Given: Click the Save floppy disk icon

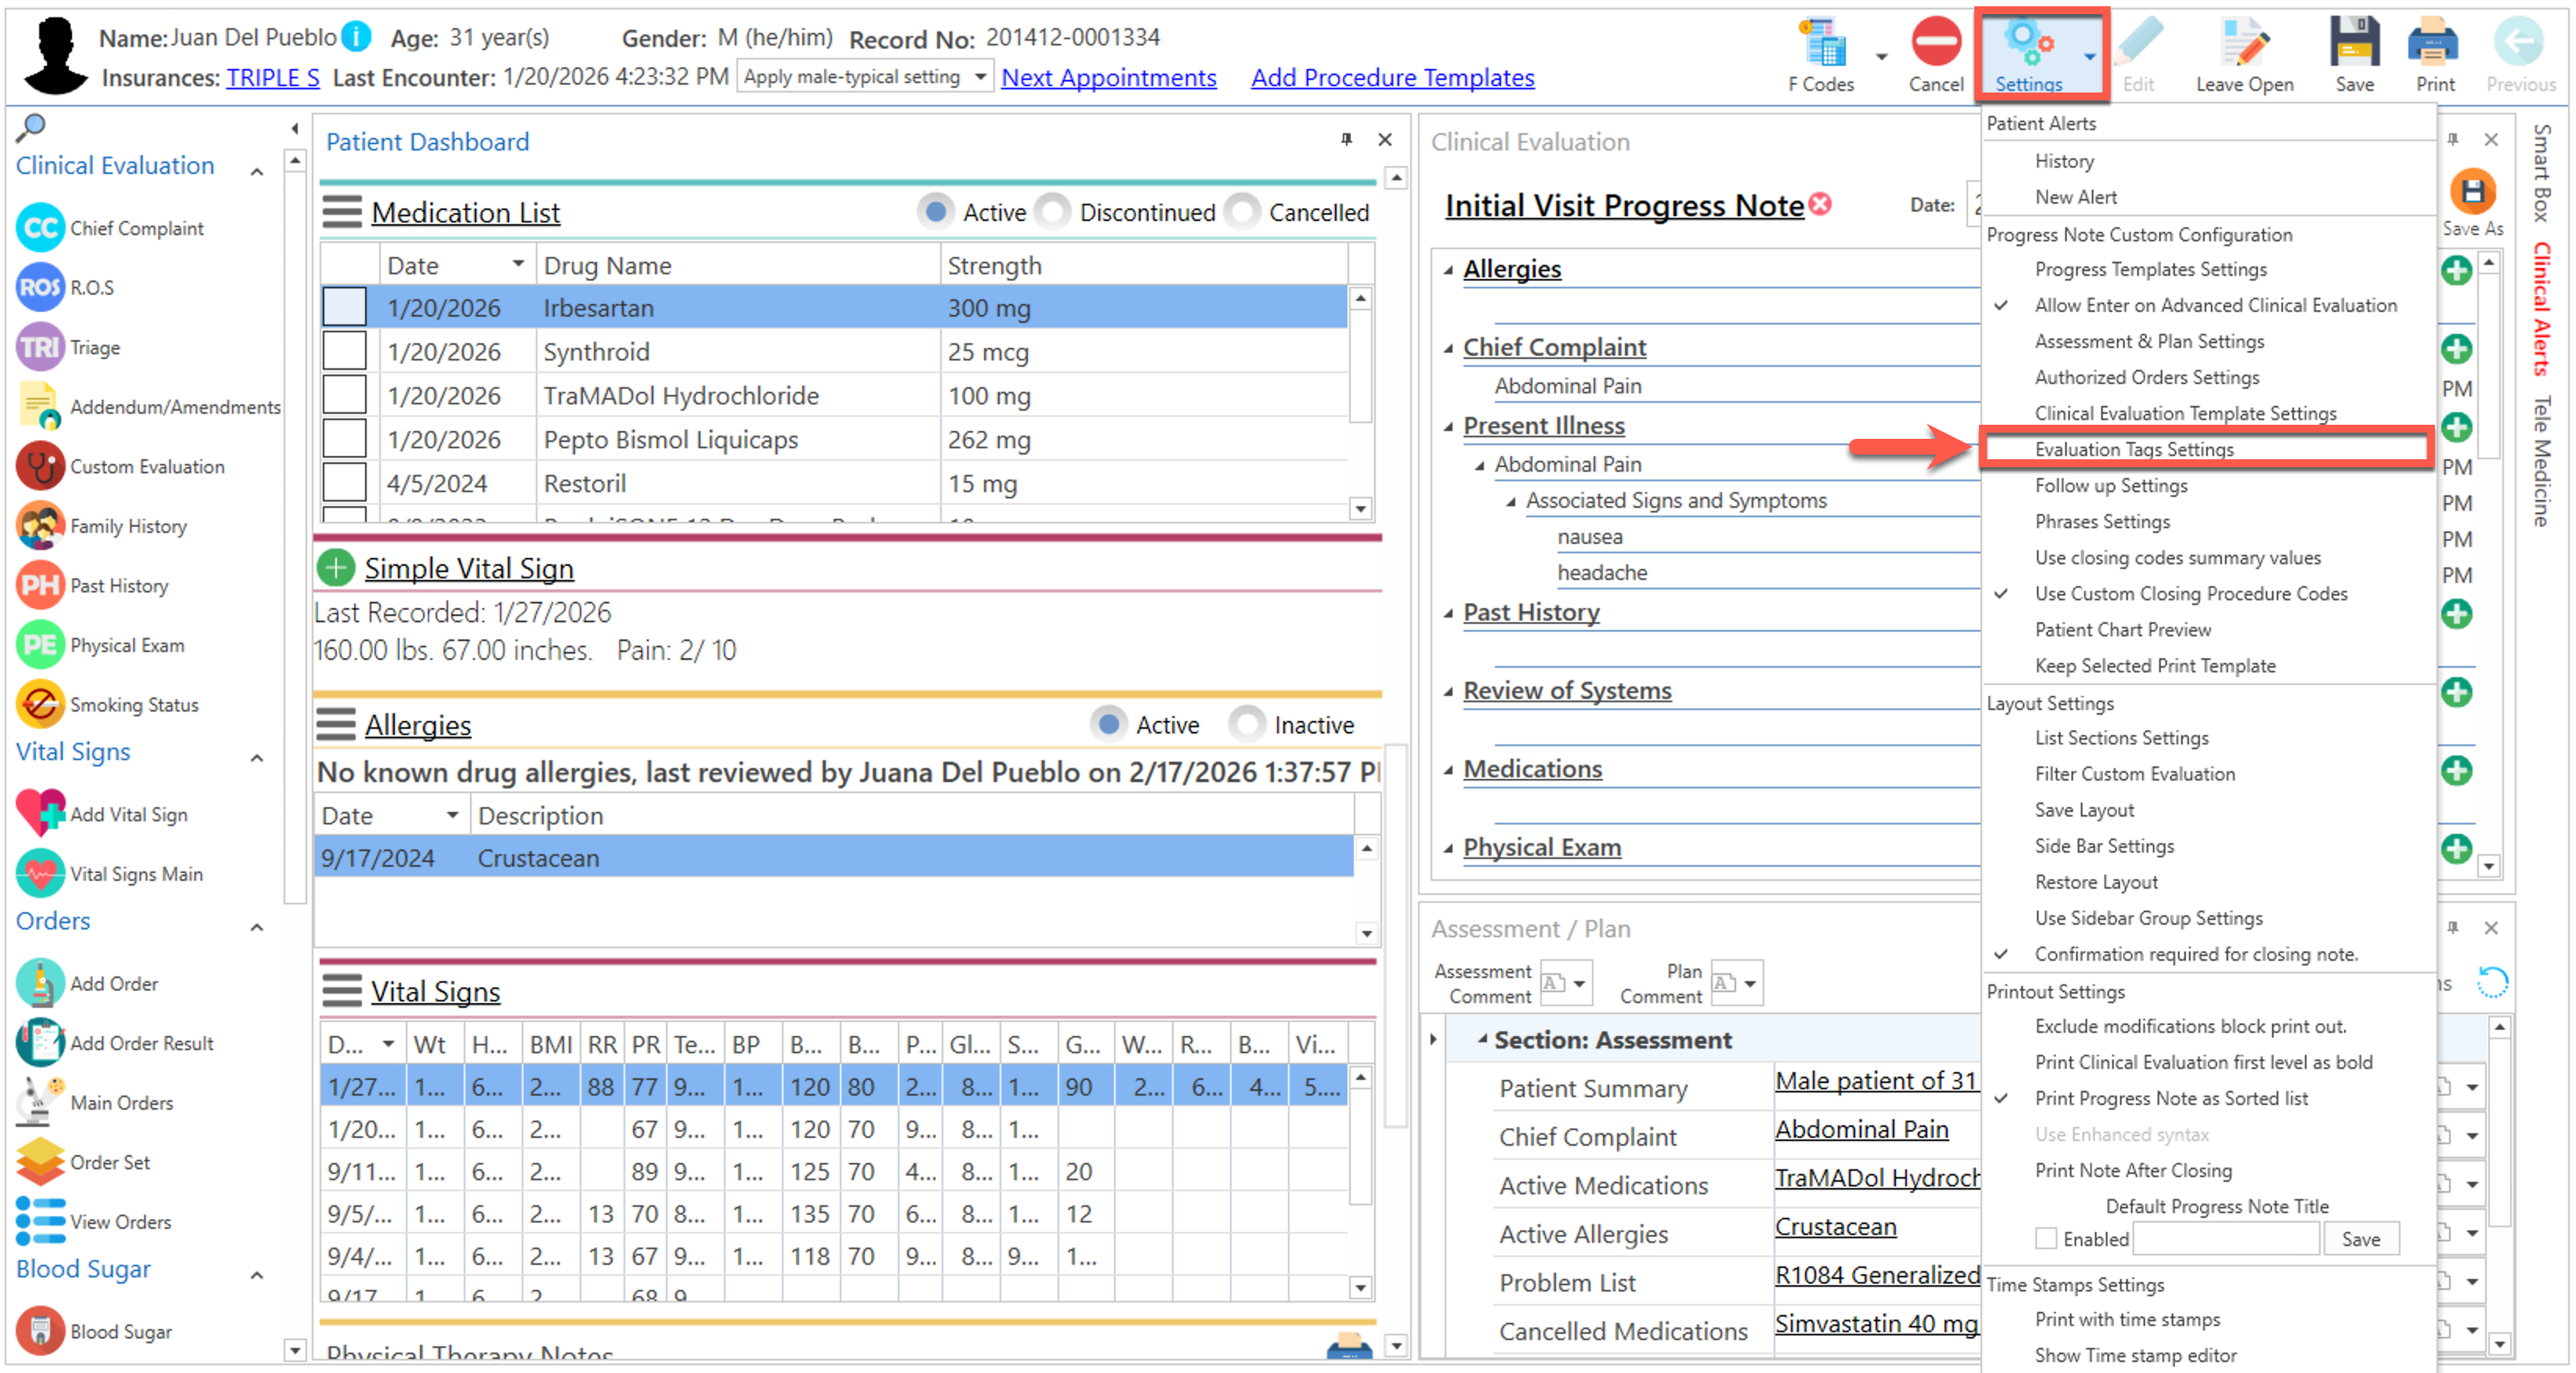Looking at the screenshot, I should click(2354, 43).
